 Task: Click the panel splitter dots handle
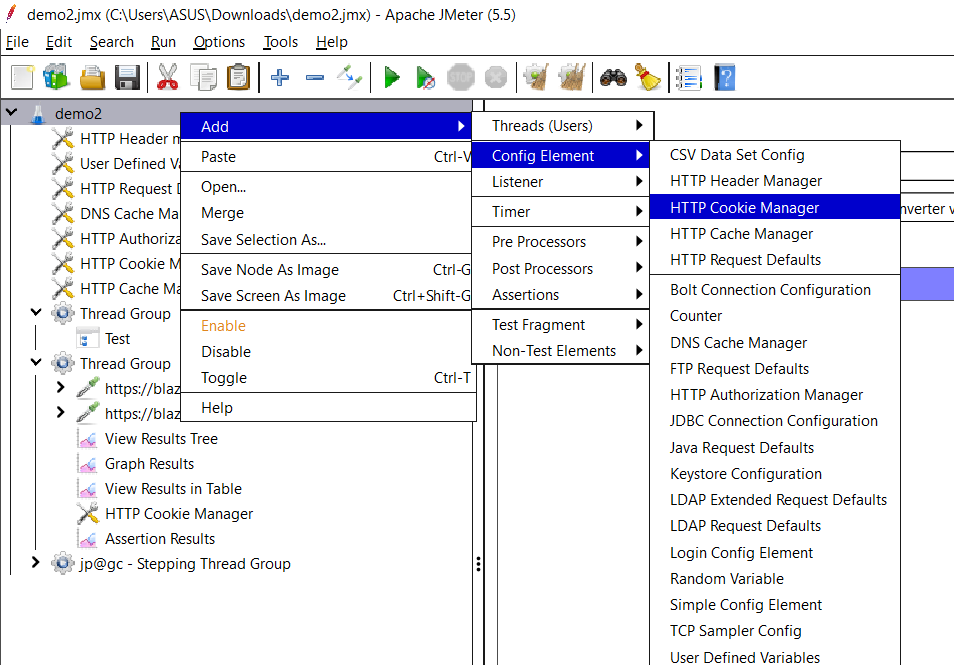(x=479, y=564)
